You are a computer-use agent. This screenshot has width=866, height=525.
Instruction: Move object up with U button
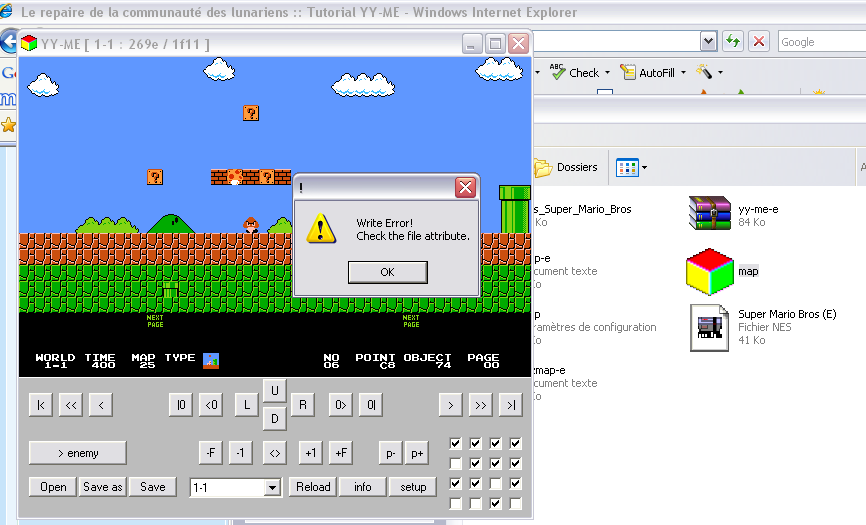coord(274,391)
